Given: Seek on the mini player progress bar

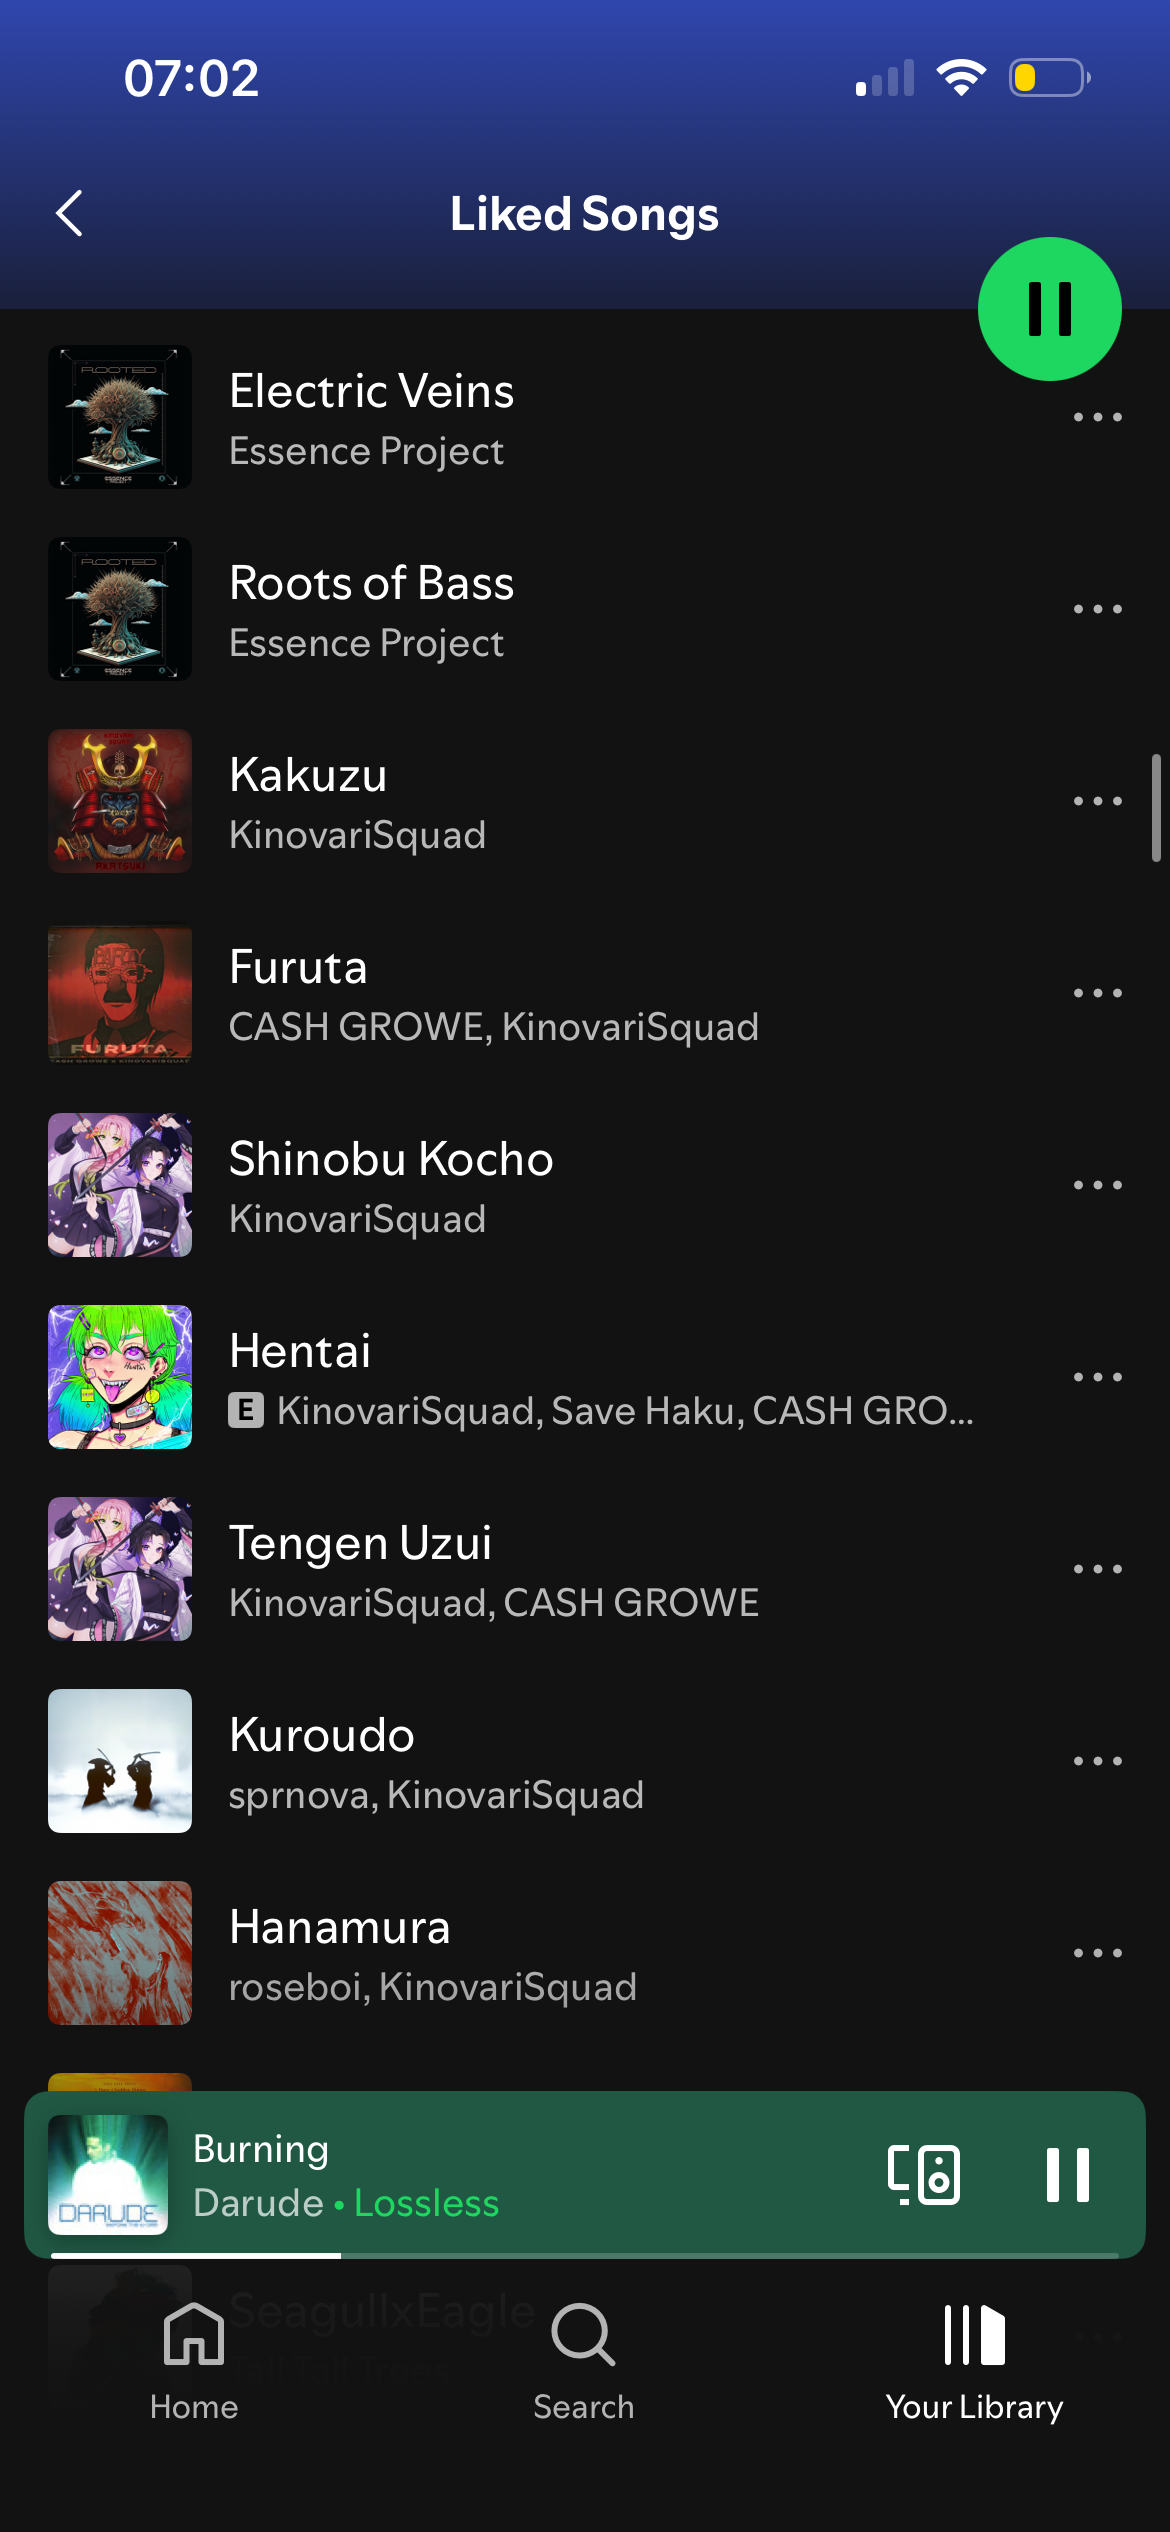Looking at the screenshot, I should [584, 2255].
